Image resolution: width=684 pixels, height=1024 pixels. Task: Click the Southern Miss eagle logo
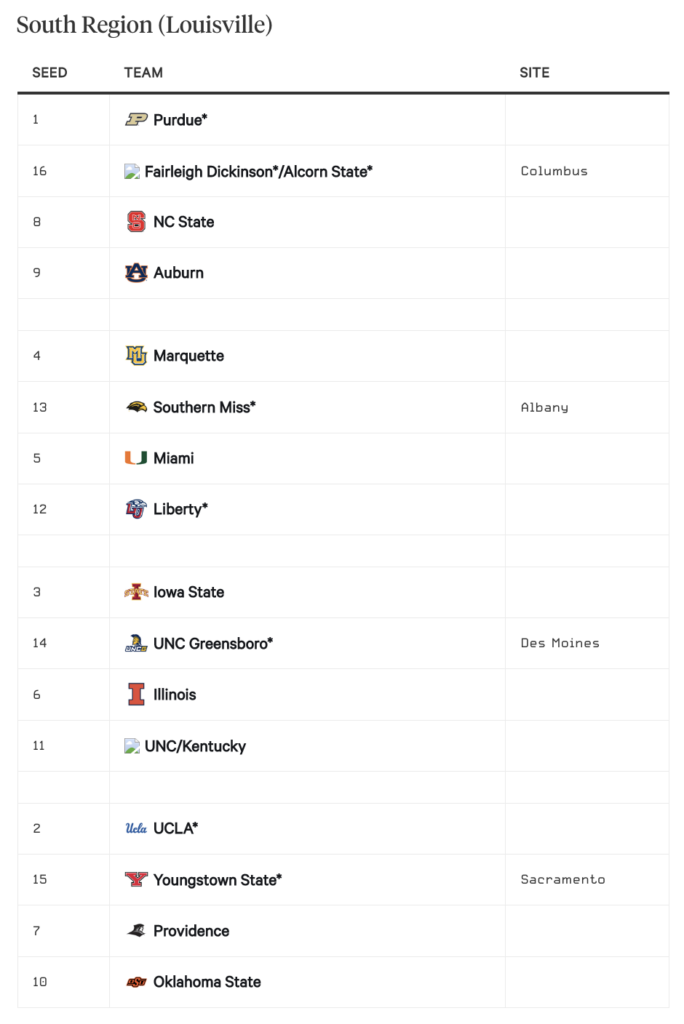click(x=136, y=407)
